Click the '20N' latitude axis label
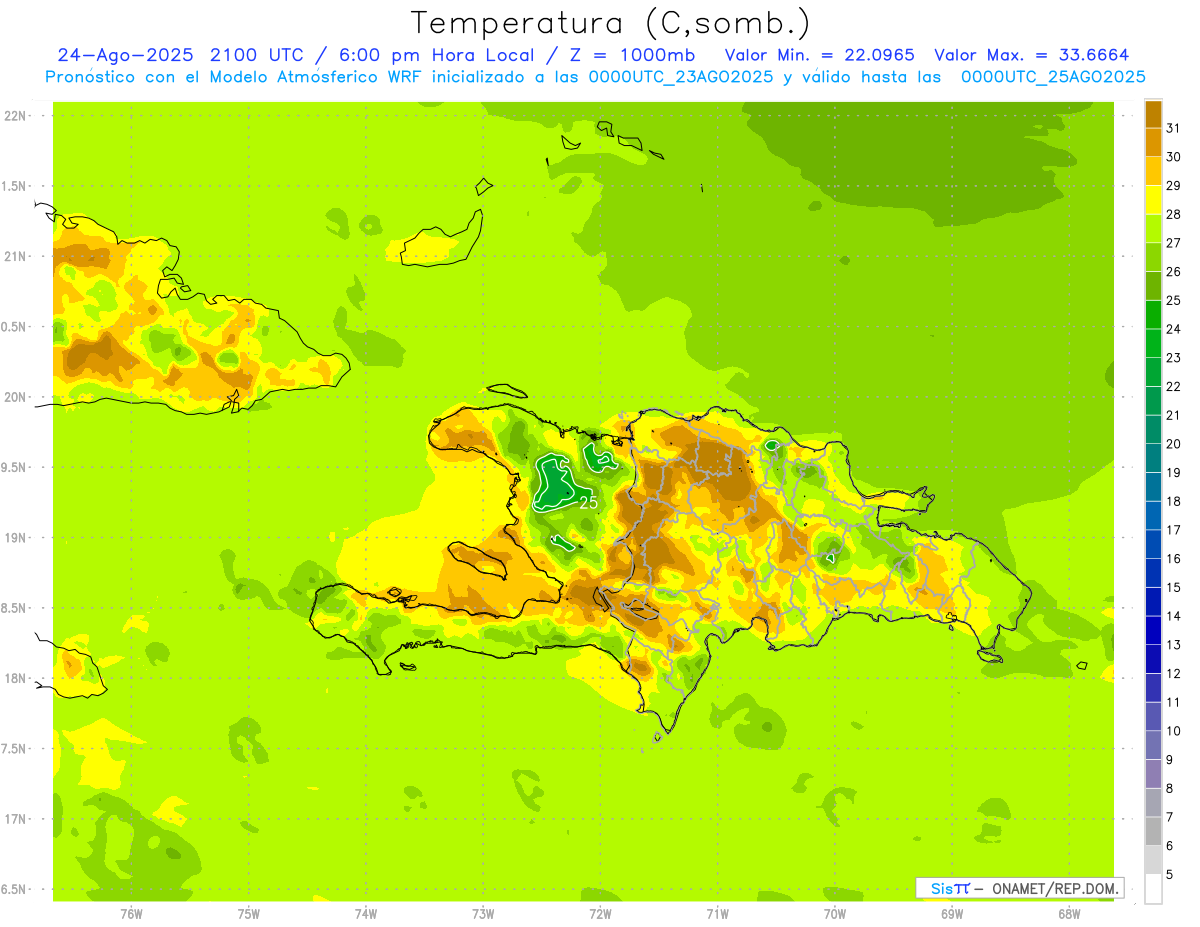The height and width of the screenshot is (927, 1200). pos(15,397)
